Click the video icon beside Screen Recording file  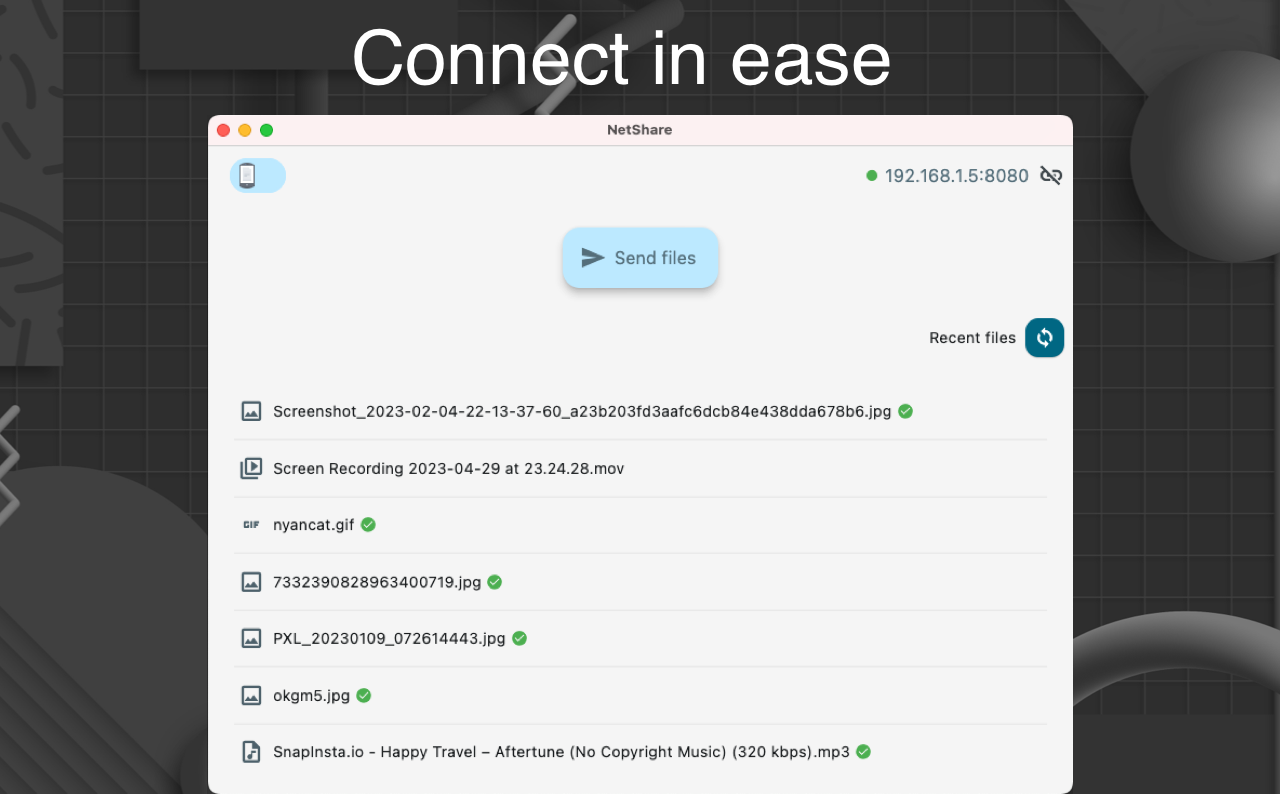(251, 468)
